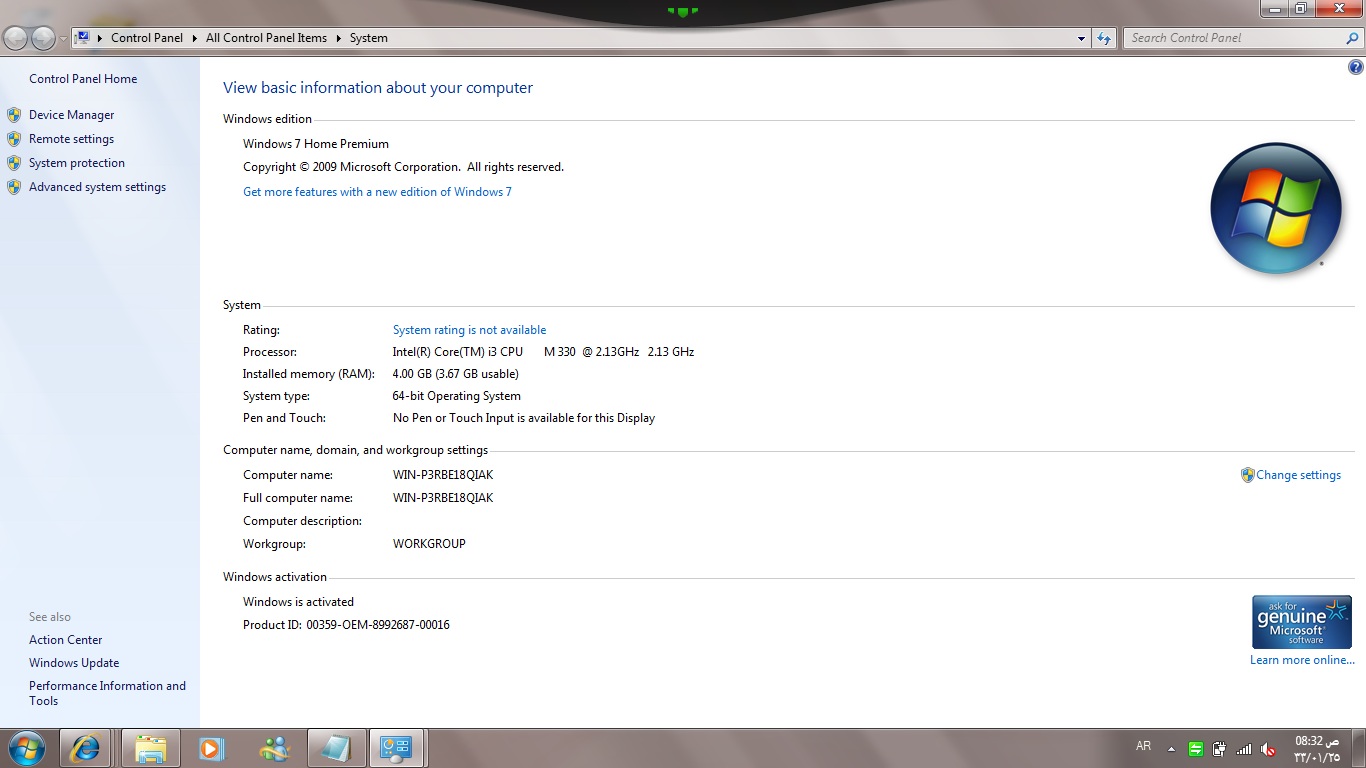This screenshot has width=1366, height=768.
Task: Click the Show desktop strip
Action: 1358,749
